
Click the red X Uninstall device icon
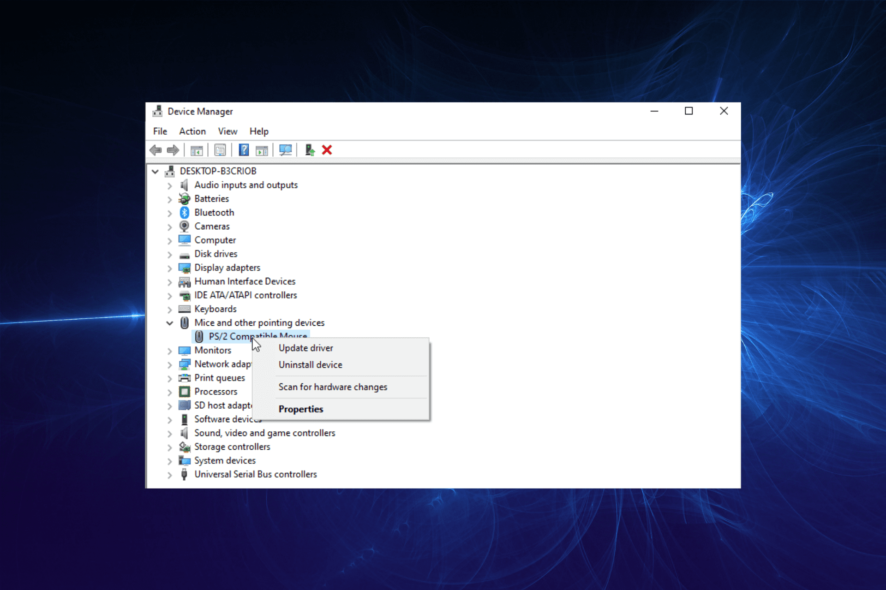(327, 150)
